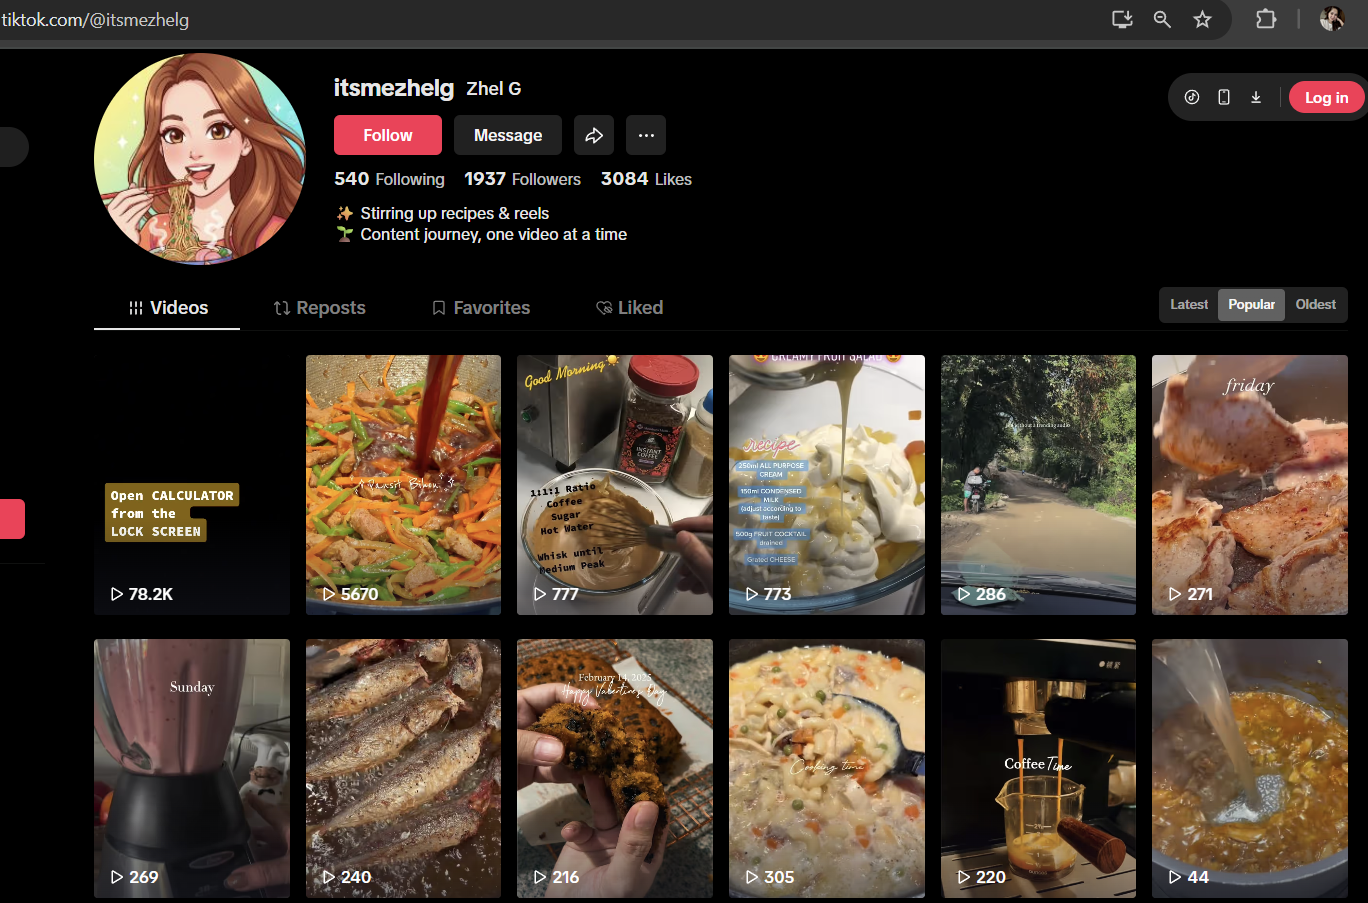
Task: Click the mobile phone app icon
Action: pyautogui.click(x=1224, y=97)
